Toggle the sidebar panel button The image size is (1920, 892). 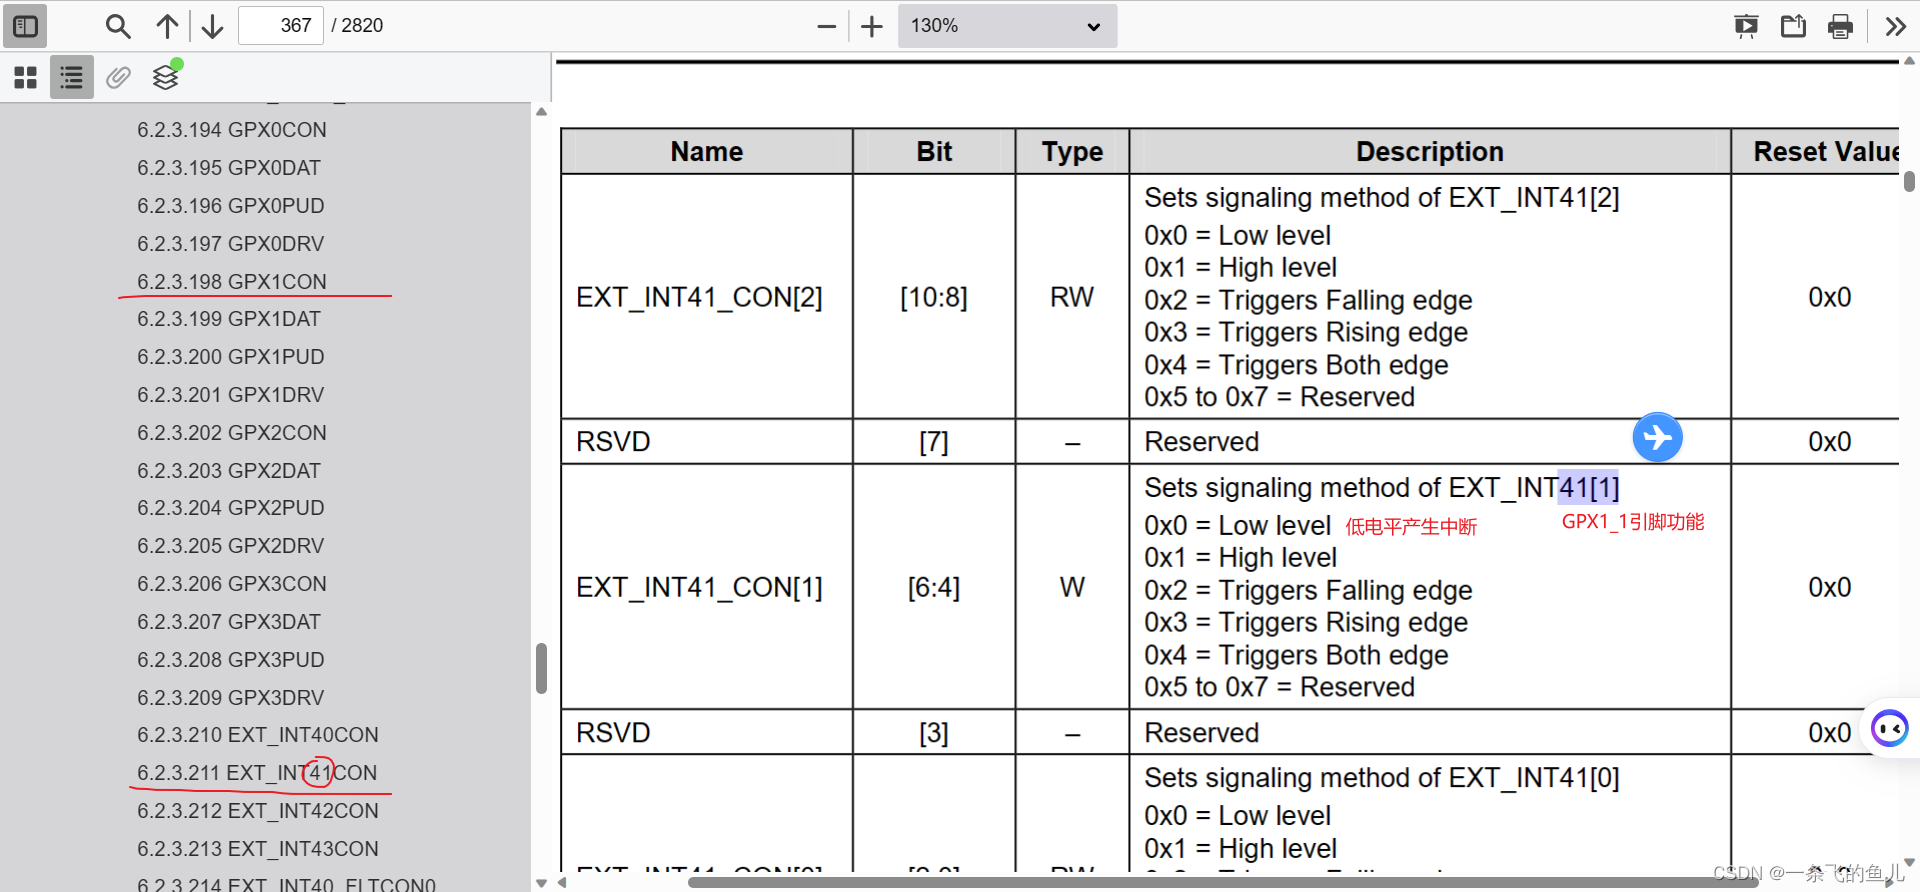pos(25,26)
